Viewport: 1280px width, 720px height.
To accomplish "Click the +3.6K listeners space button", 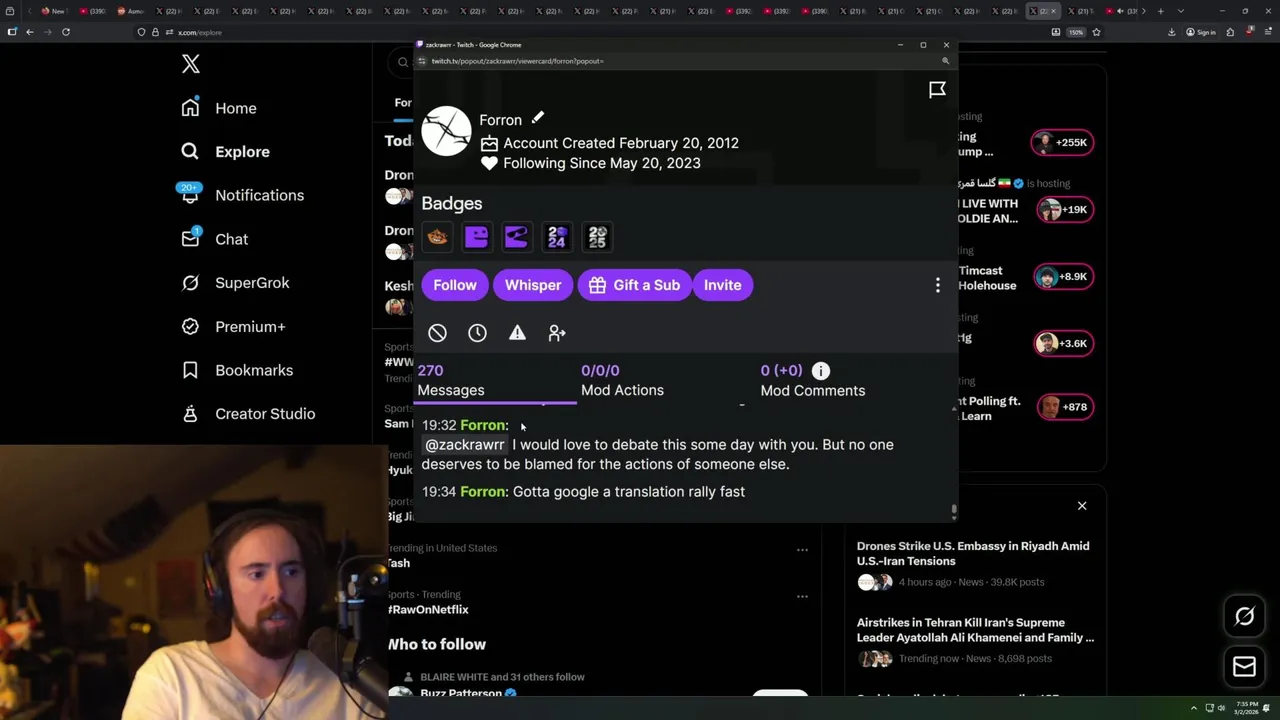I will coord(1063,343).
